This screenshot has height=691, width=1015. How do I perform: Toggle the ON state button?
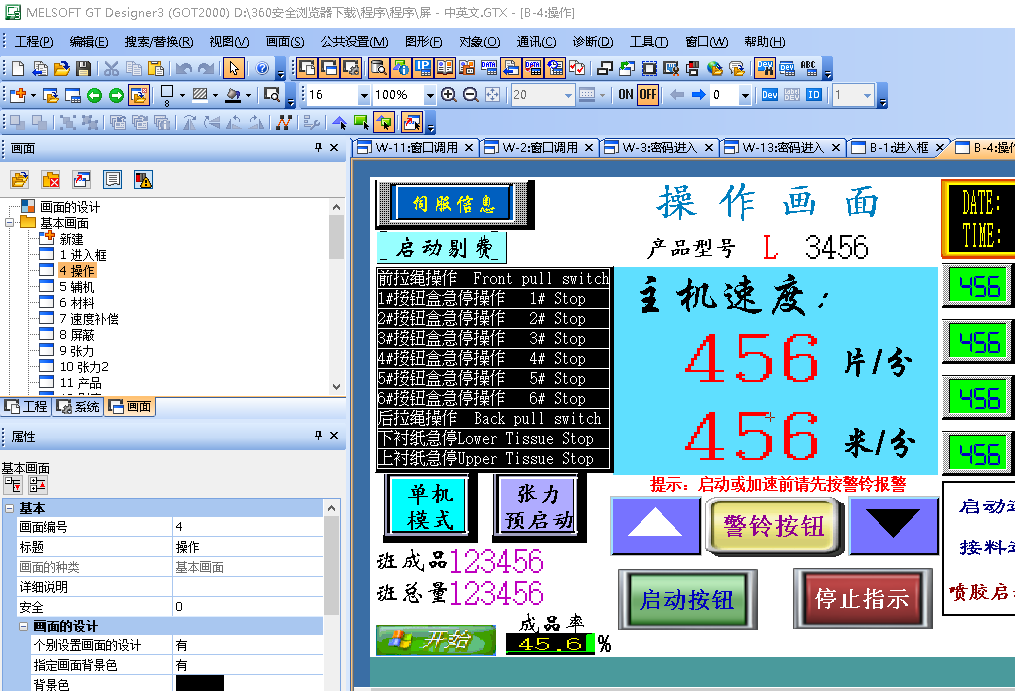click(x=625, y=95)
